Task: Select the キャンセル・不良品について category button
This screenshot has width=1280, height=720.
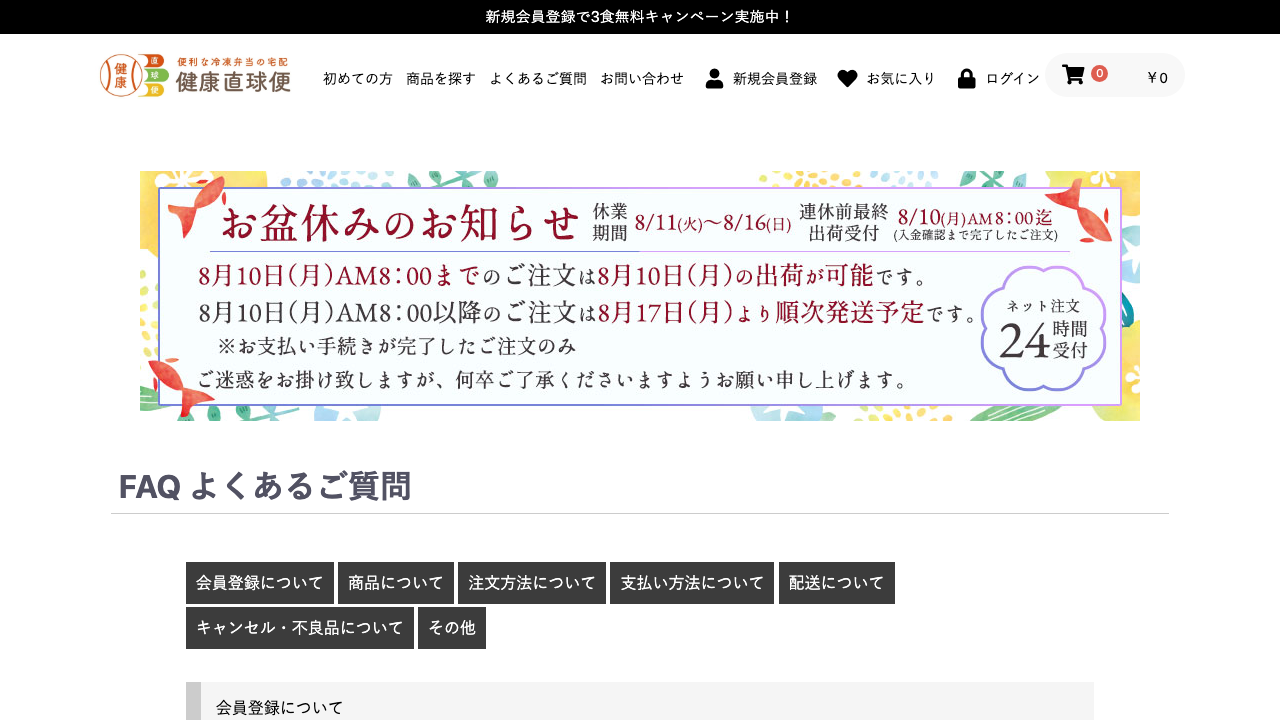Action: click(300, 628)
